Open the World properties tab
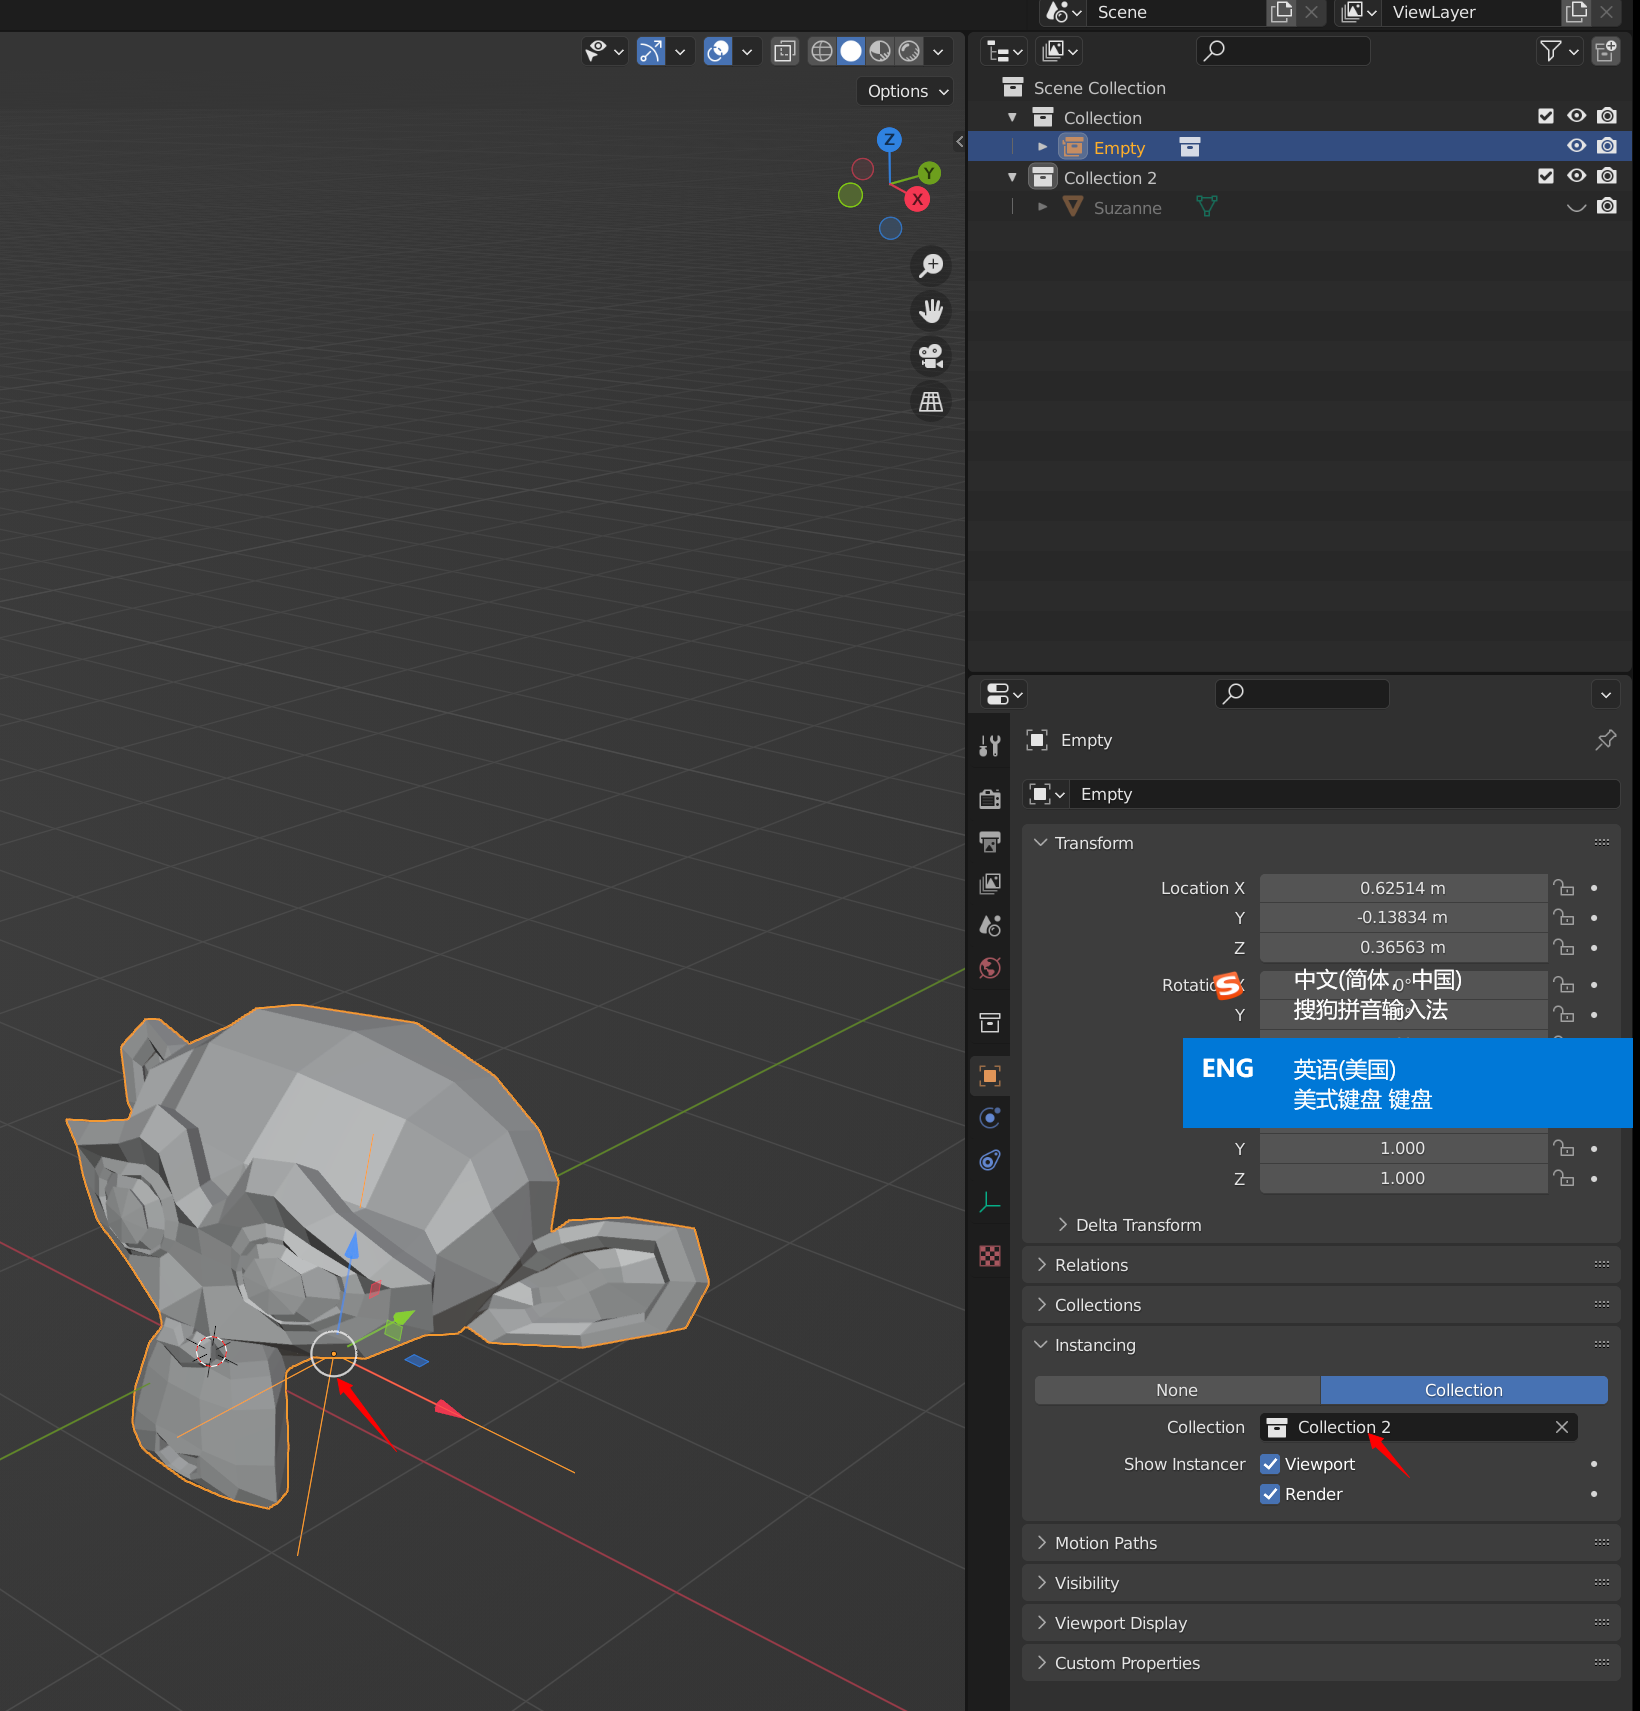The height and width of the screenshot is (1711, 1640). (990, 968)
